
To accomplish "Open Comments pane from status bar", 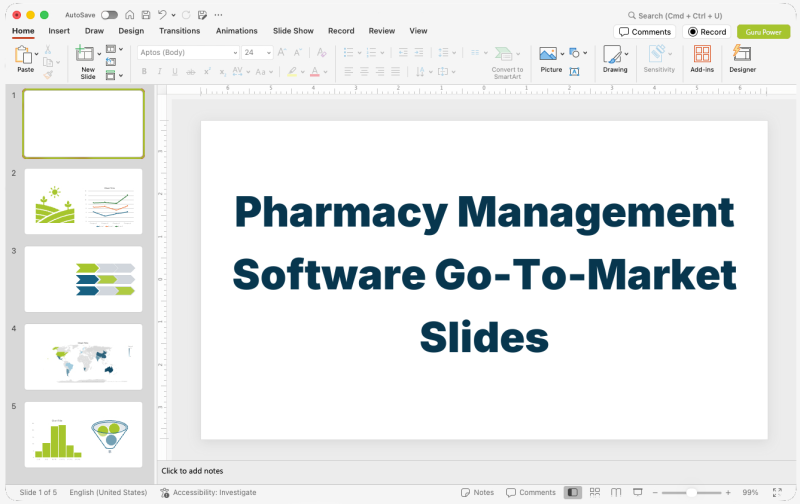I will coord(531,492).
